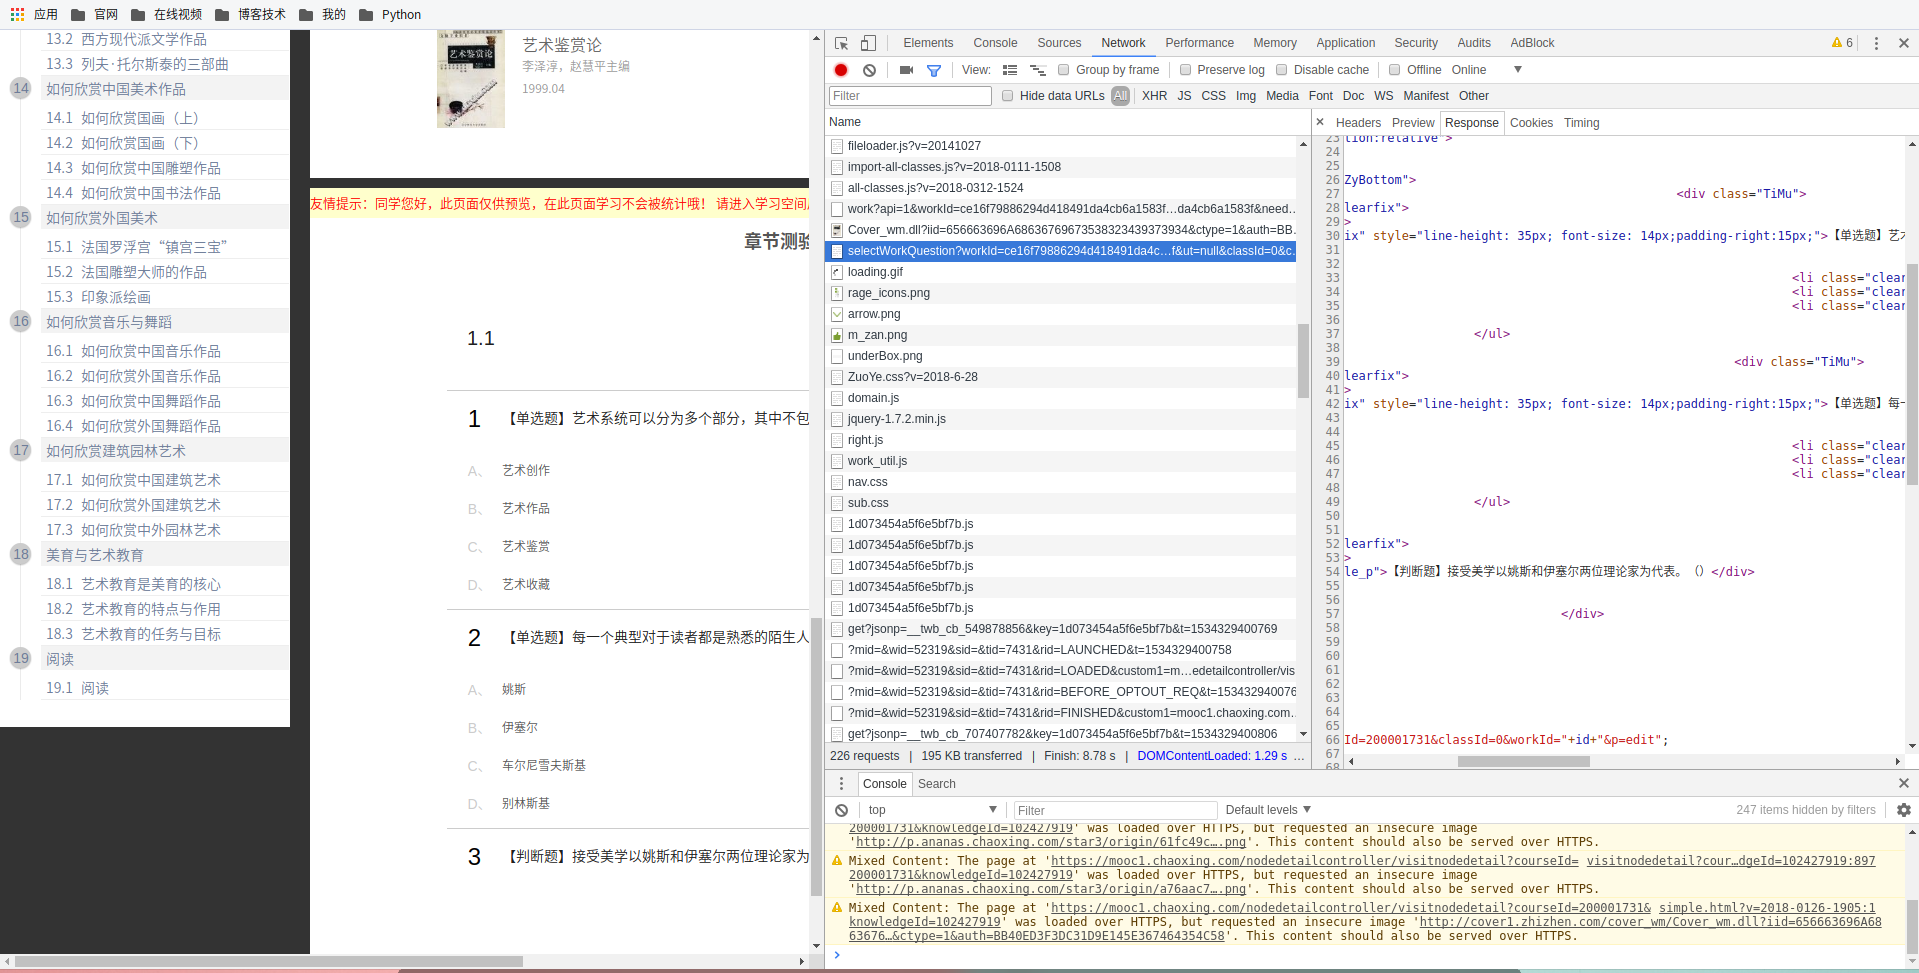This screenshot has height=973, width=1919.
Task: Click the console Filter input field
Action: point(1115,810)
